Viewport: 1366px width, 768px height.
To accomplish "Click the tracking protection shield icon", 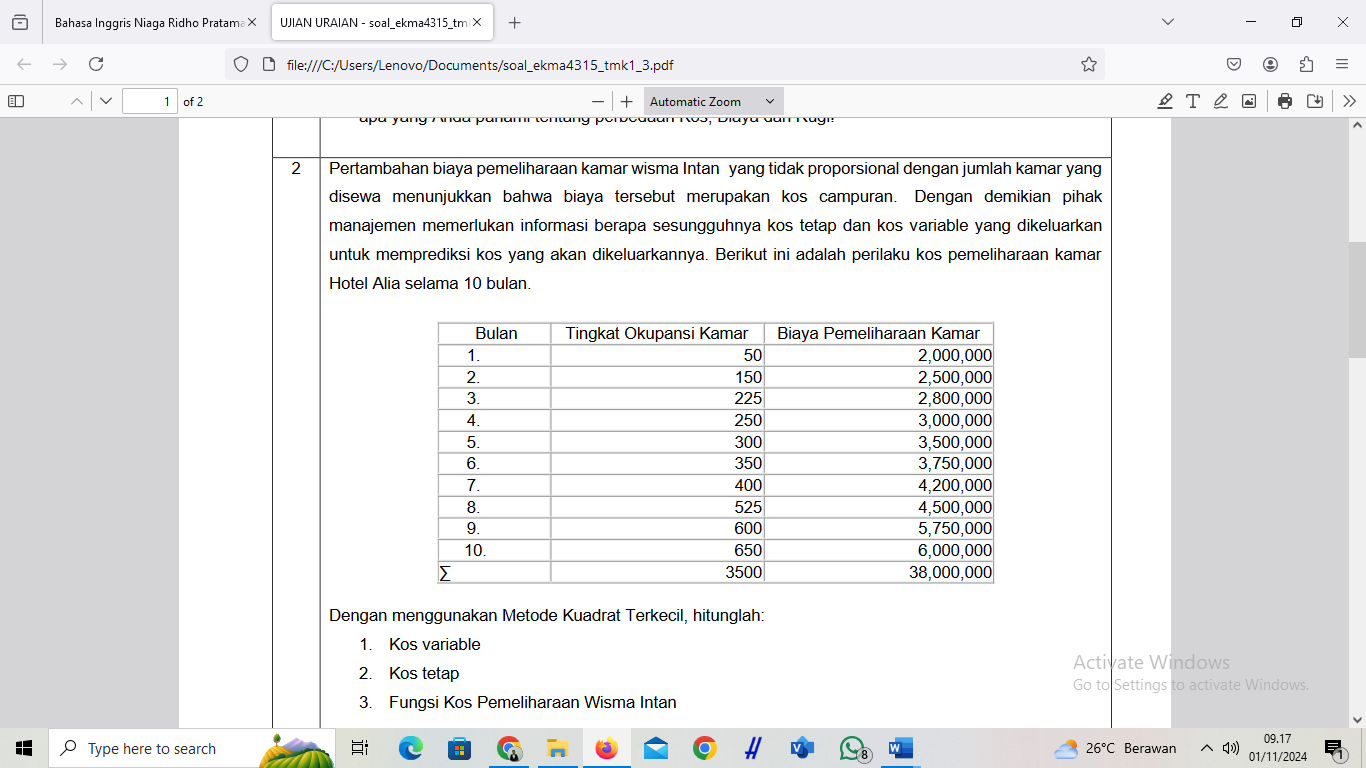I will [240, 64].
